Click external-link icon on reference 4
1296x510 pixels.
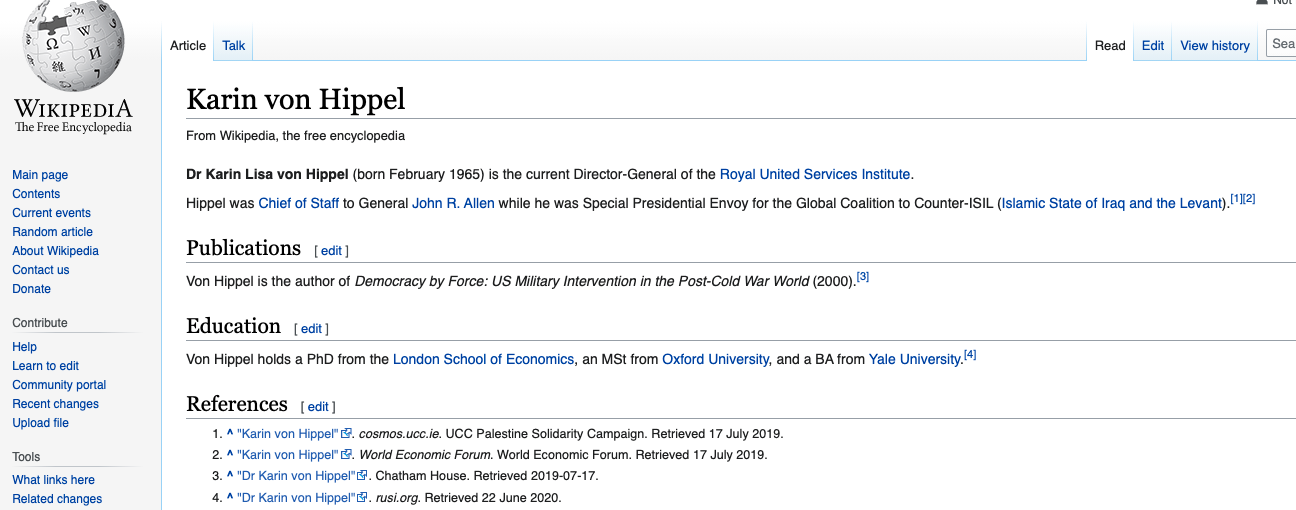[x=363, y=497]
